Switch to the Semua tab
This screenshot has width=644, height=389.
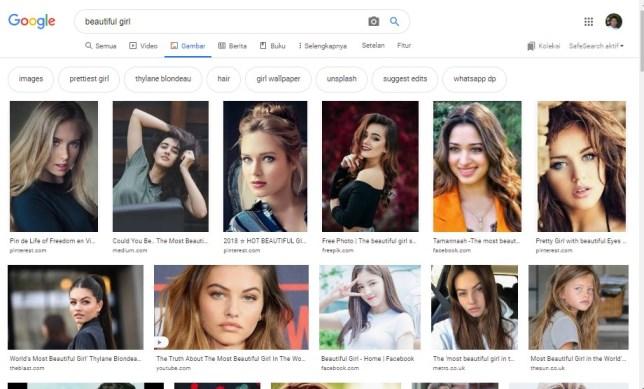[101, 46]
